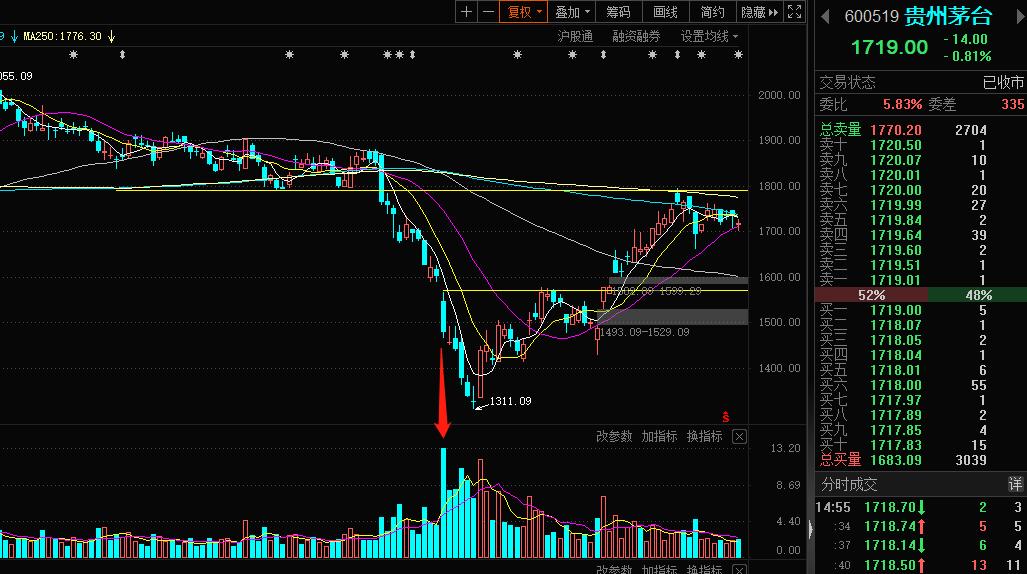Click the rightmost star event marker
The height and width of the screenshot is (574, 1027).
point(738,55)
